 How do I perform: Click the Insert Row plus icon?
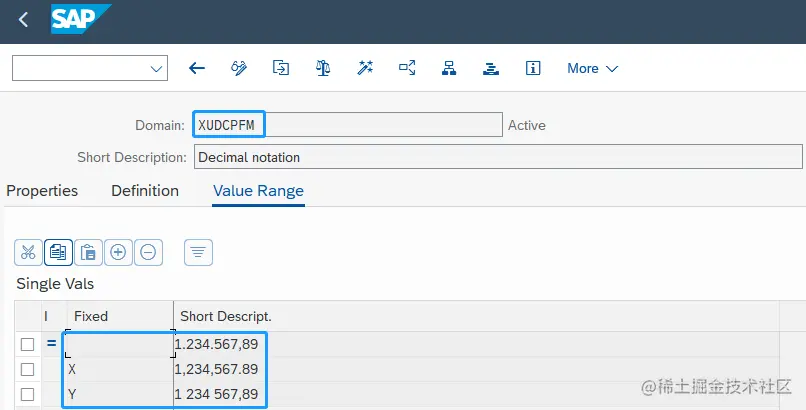coord(118,252)
